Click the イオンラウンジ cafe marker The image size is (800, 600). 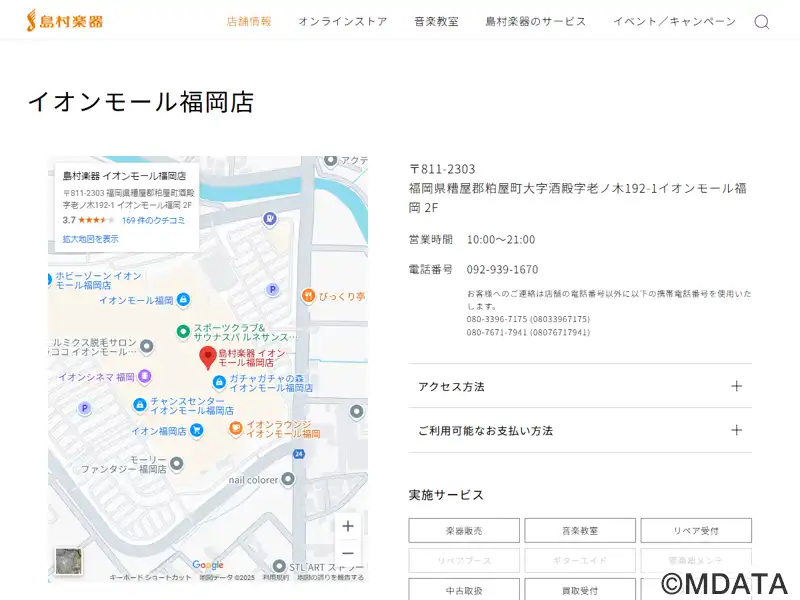tap(235, 428)
